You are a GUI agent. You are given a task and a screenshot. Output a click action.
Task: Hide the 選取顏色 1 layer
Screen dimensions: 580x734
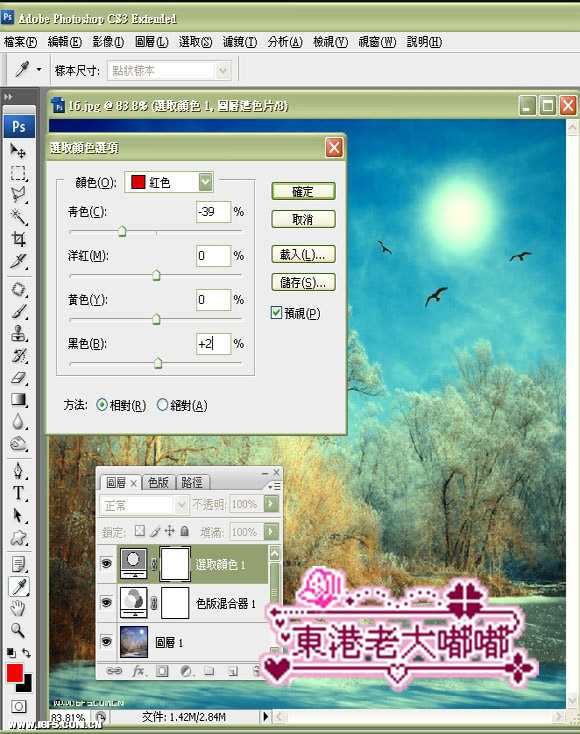107,564
